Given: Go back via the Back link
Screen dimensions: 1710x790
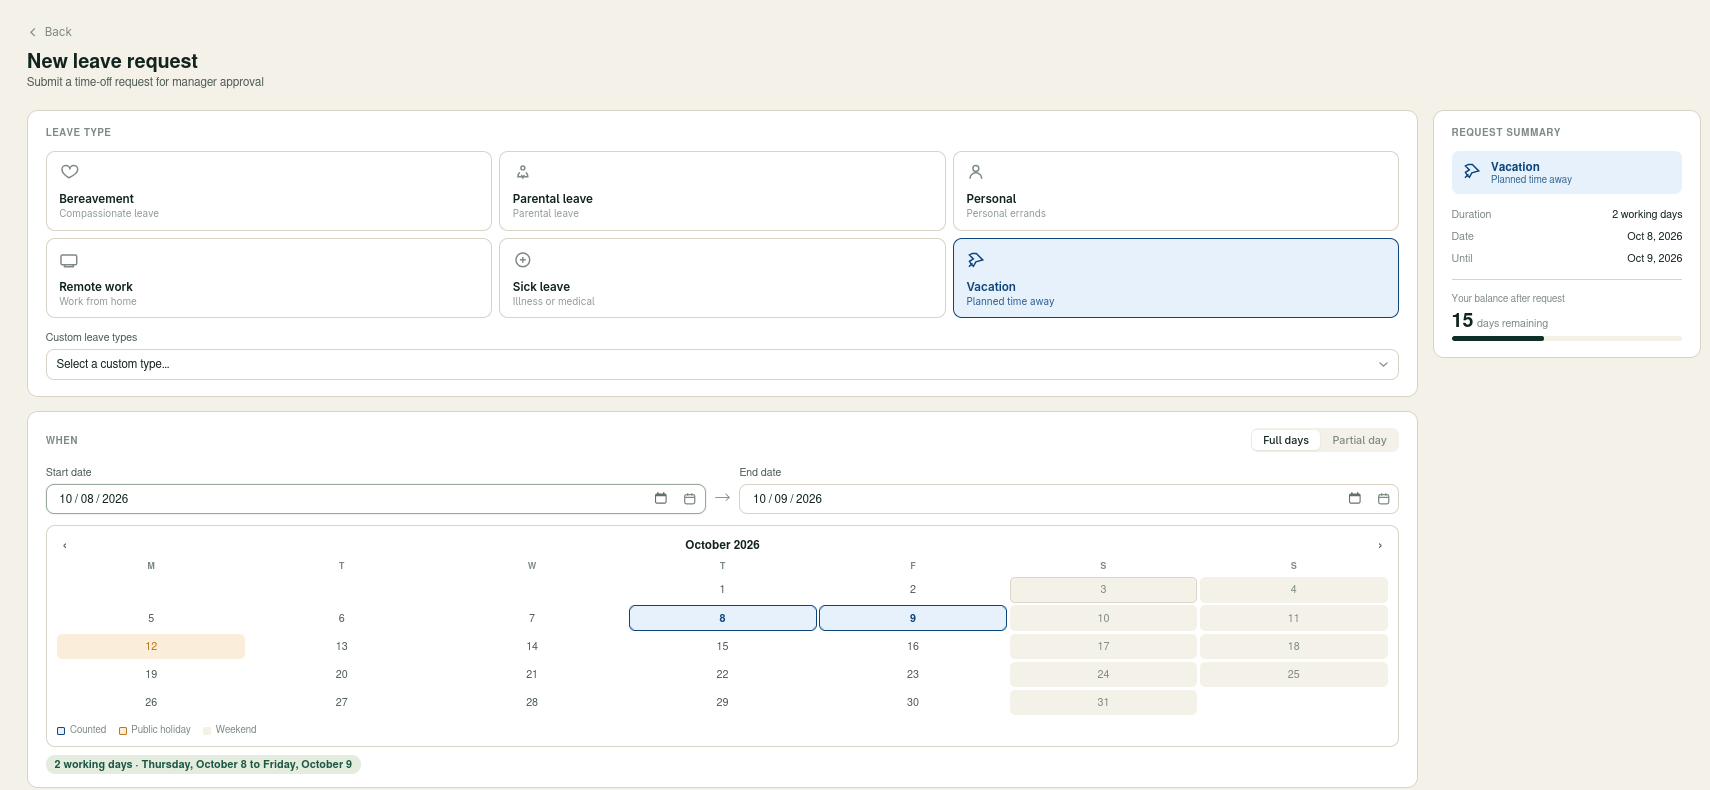Looking at the screenshot, I should (50, 32).
